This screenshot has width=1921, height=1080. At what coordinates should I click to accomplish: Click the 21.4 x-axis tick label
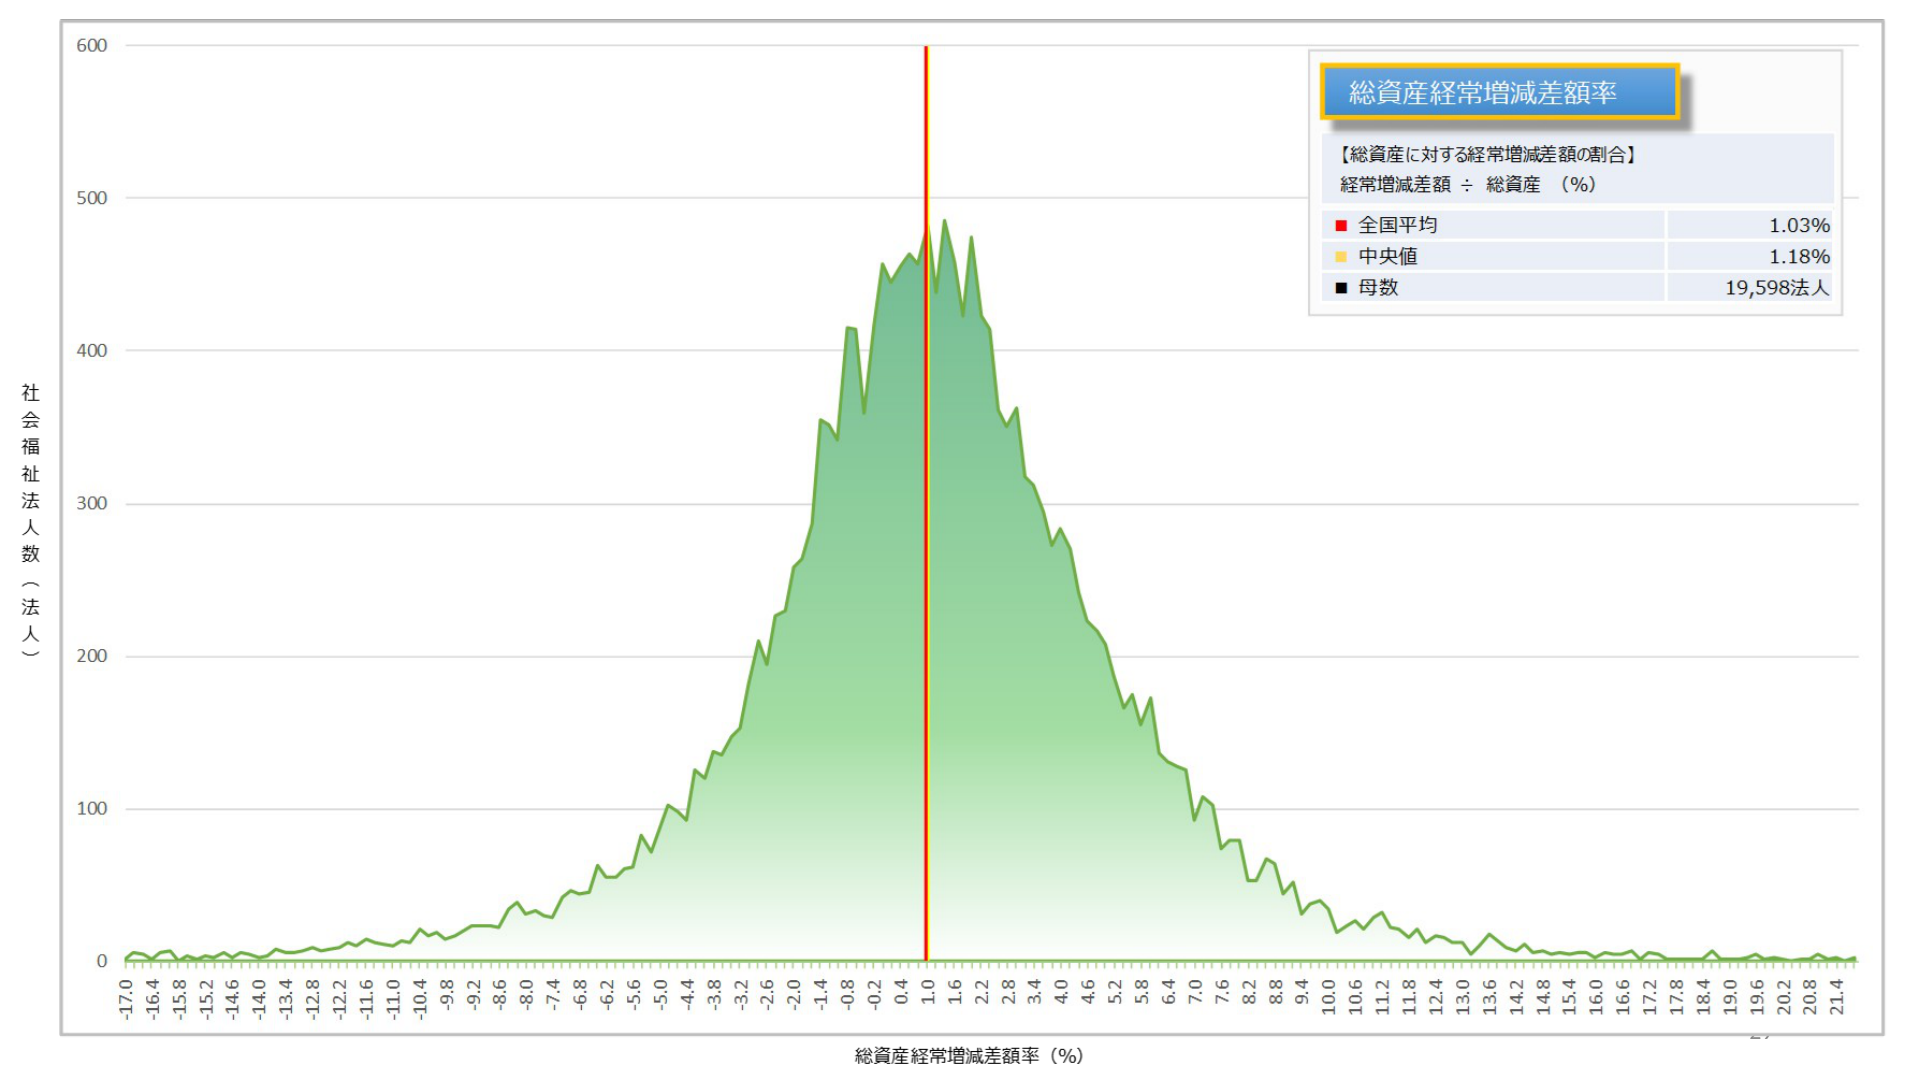click(x=1837, y=998)
